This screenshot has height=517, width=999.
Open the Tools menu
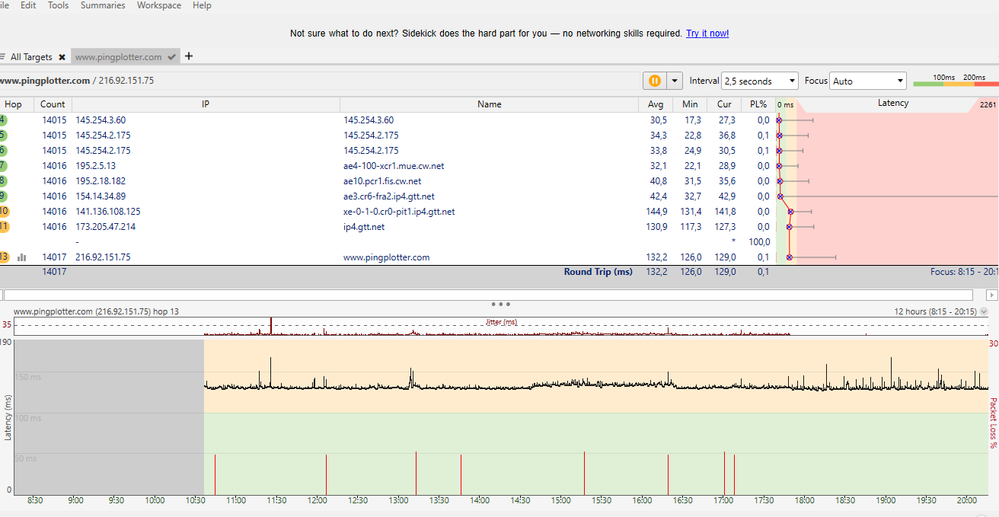click(58, 5)
